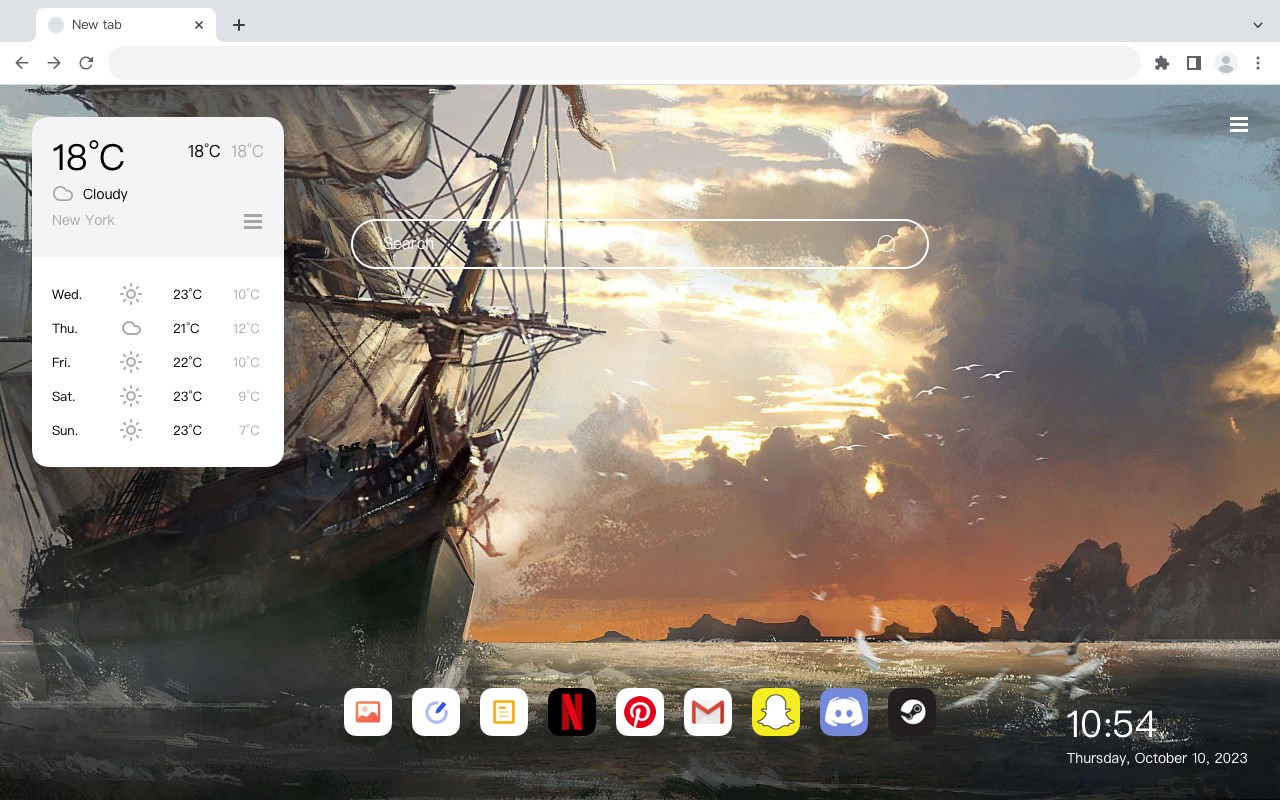Open the Discord shortcut
The image size is (1280, 800).
pos(844,712)
